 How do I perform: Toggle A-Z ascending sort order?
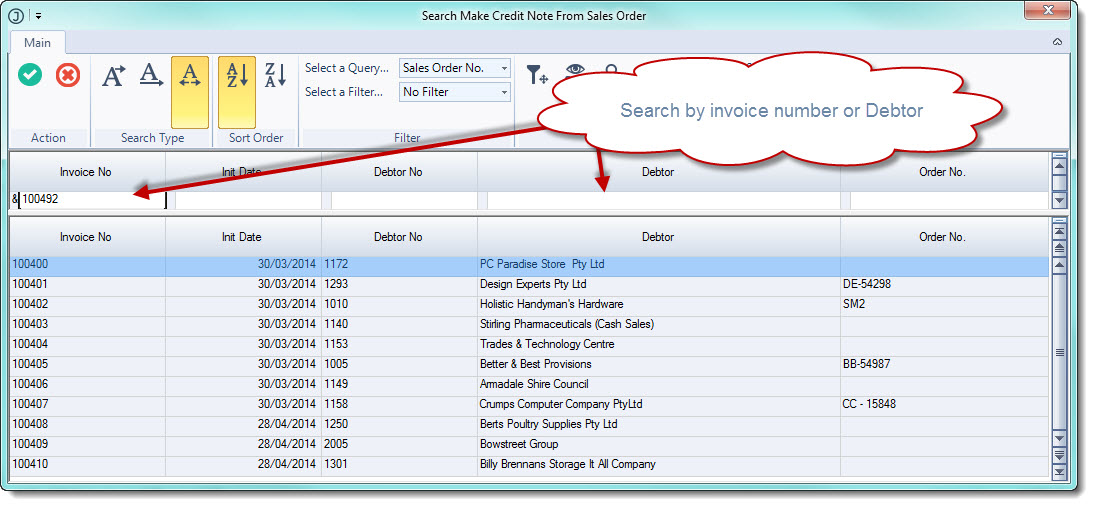click(237, 92)
